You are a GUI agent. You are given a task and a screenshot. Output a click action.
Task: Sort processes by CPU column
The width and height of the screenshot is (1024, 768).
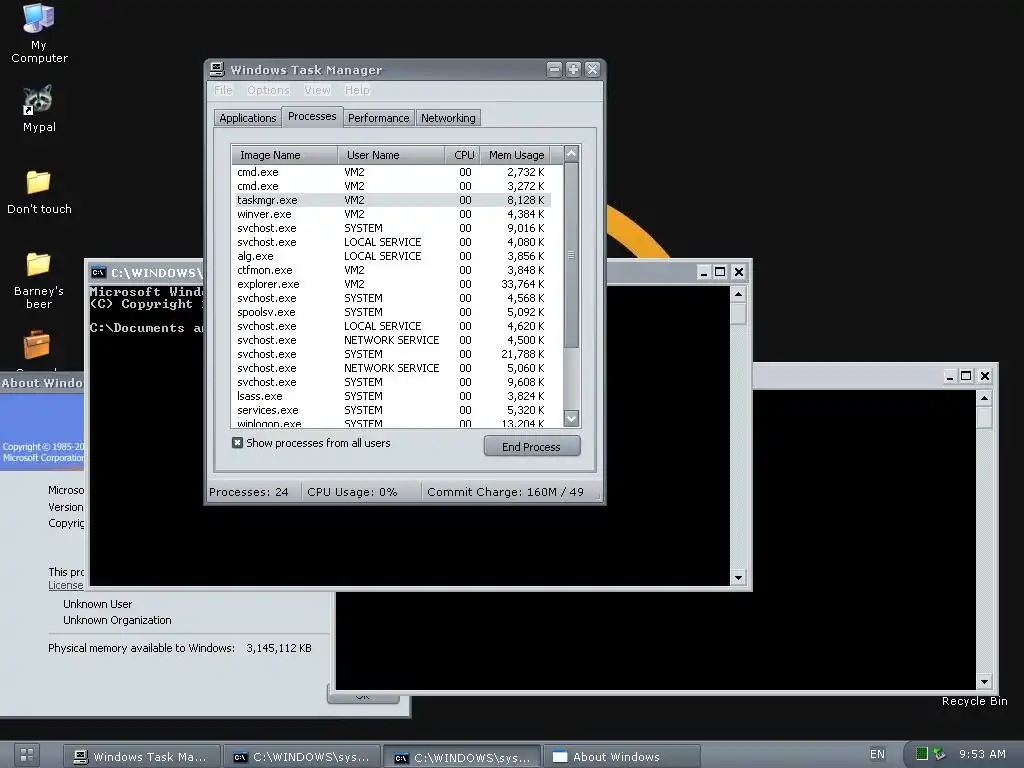463,155
